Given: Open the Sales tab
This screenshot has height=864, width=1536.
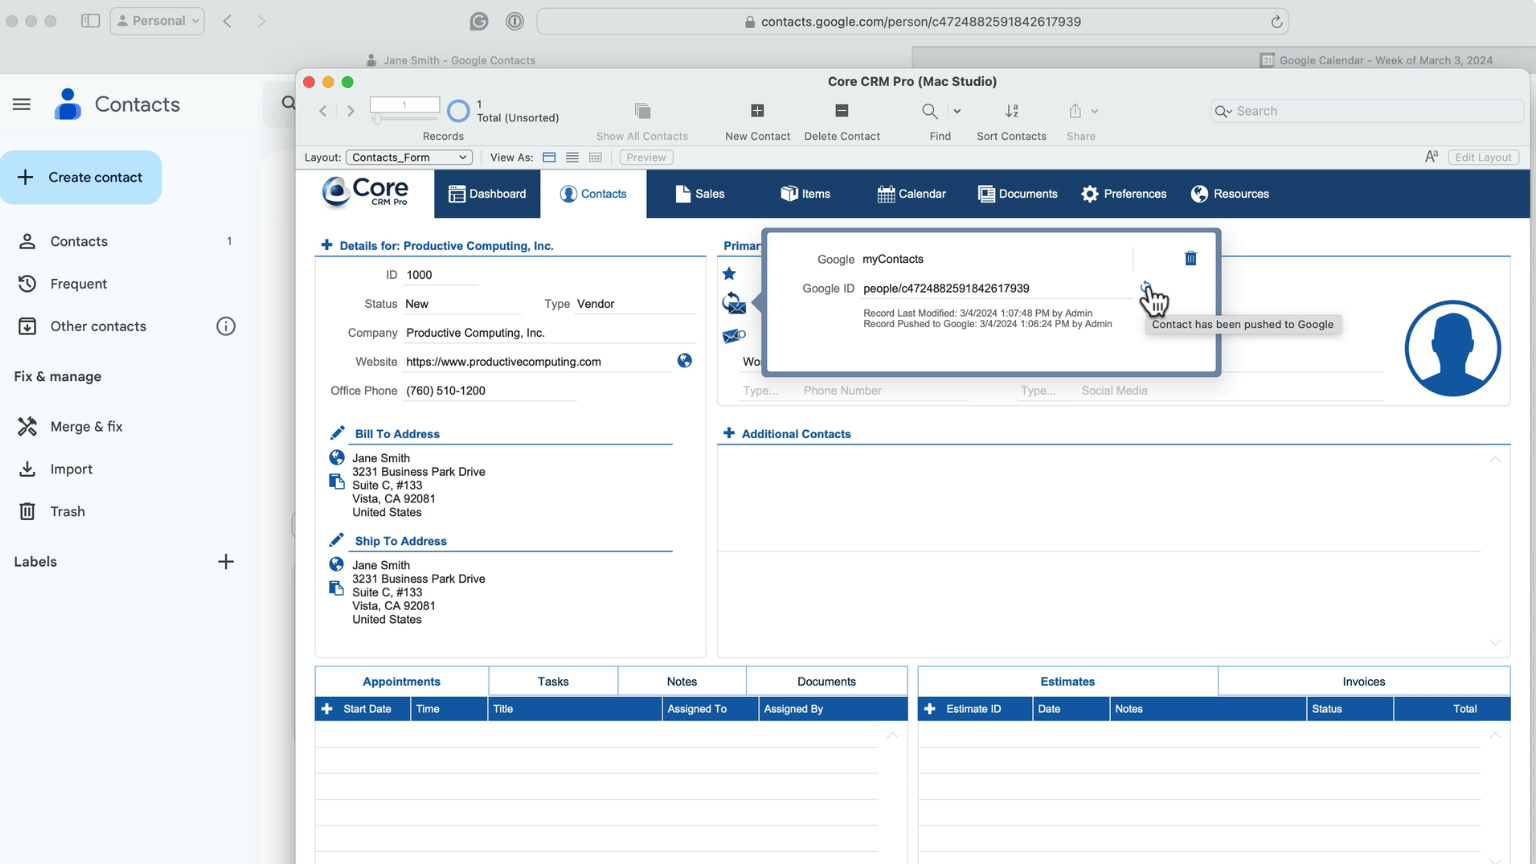Looking at the screenshot, I should 699,194.
